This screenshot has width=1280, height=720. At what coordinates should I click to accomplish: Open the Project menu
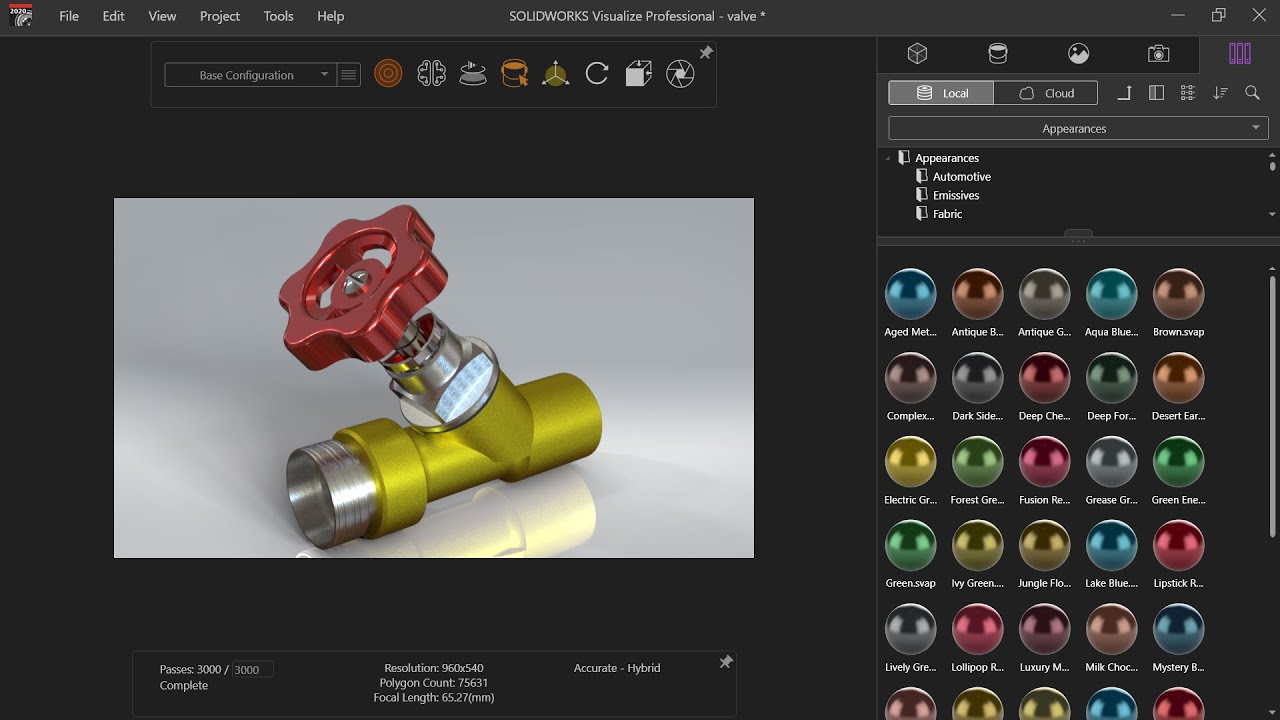click(x=220, y=16)
